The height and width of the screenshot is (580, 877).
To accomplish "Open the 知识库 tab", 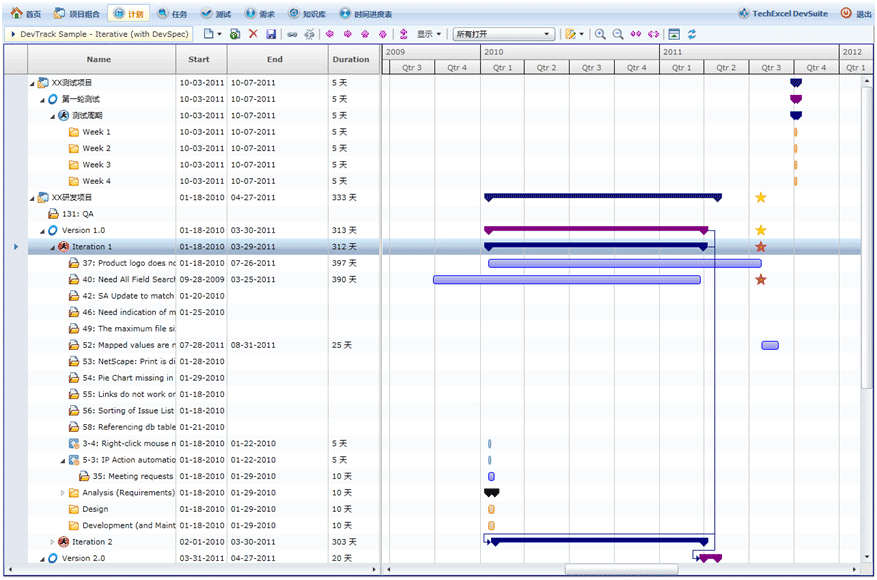I will (x=306, y=14).
